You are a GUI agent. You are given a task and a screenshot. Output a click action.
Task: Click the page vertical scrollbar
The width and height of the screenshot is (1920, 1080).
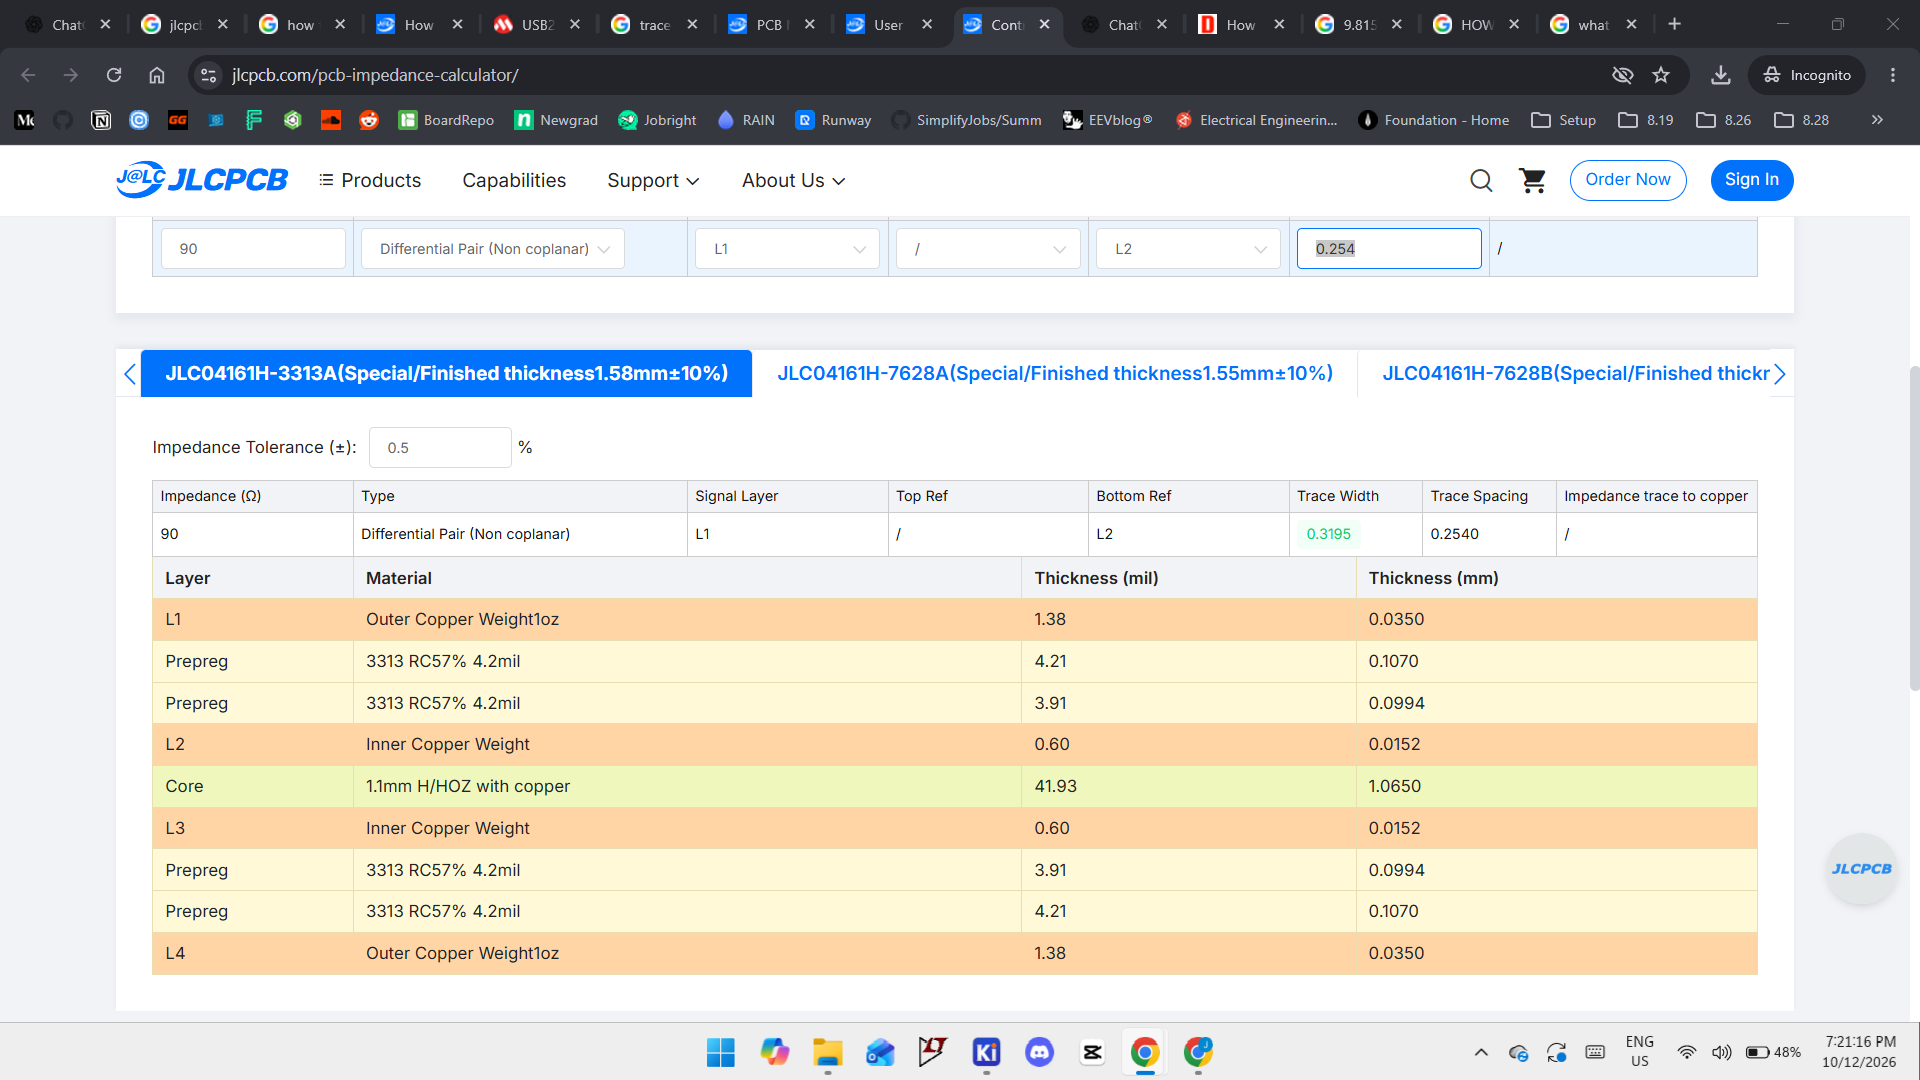coord(1914,528)
